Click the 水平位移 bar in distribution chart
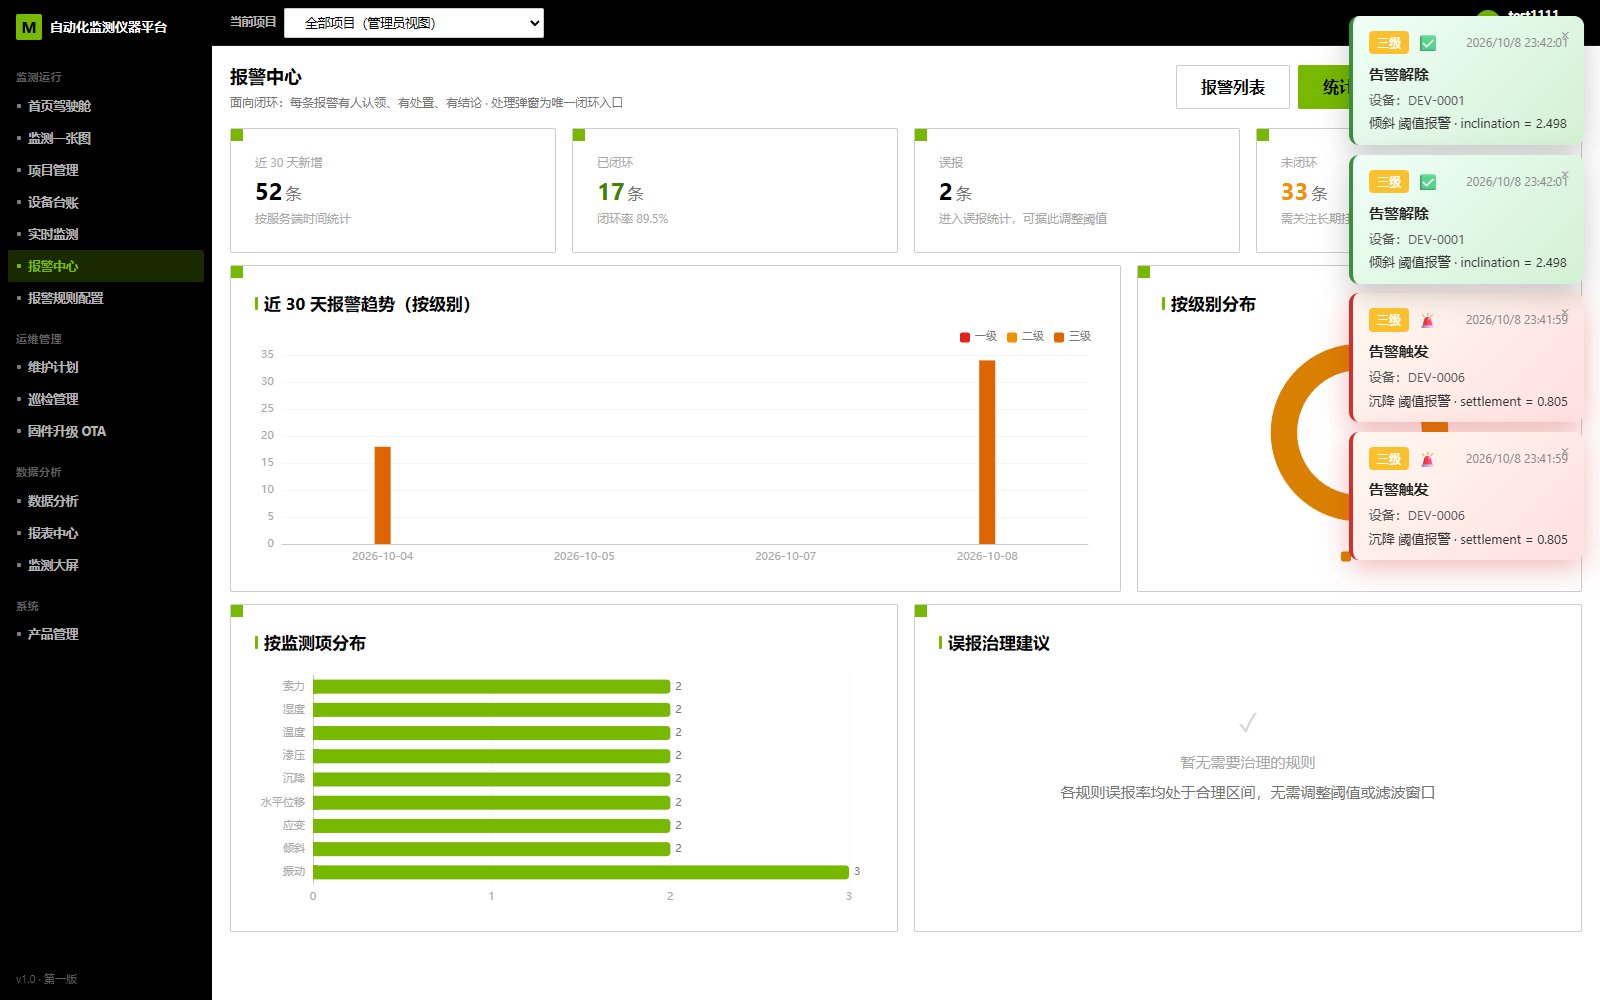This screenshot has height=1000, width=1600. [491, 802]
